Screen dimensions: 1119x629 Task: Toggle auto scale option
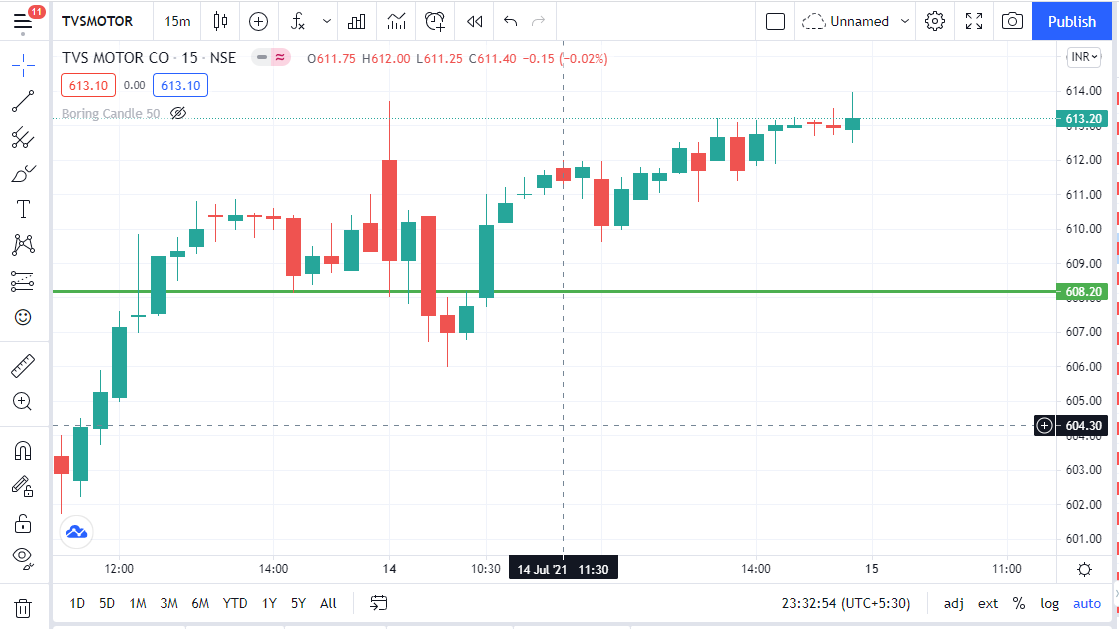pos(1087,603)
